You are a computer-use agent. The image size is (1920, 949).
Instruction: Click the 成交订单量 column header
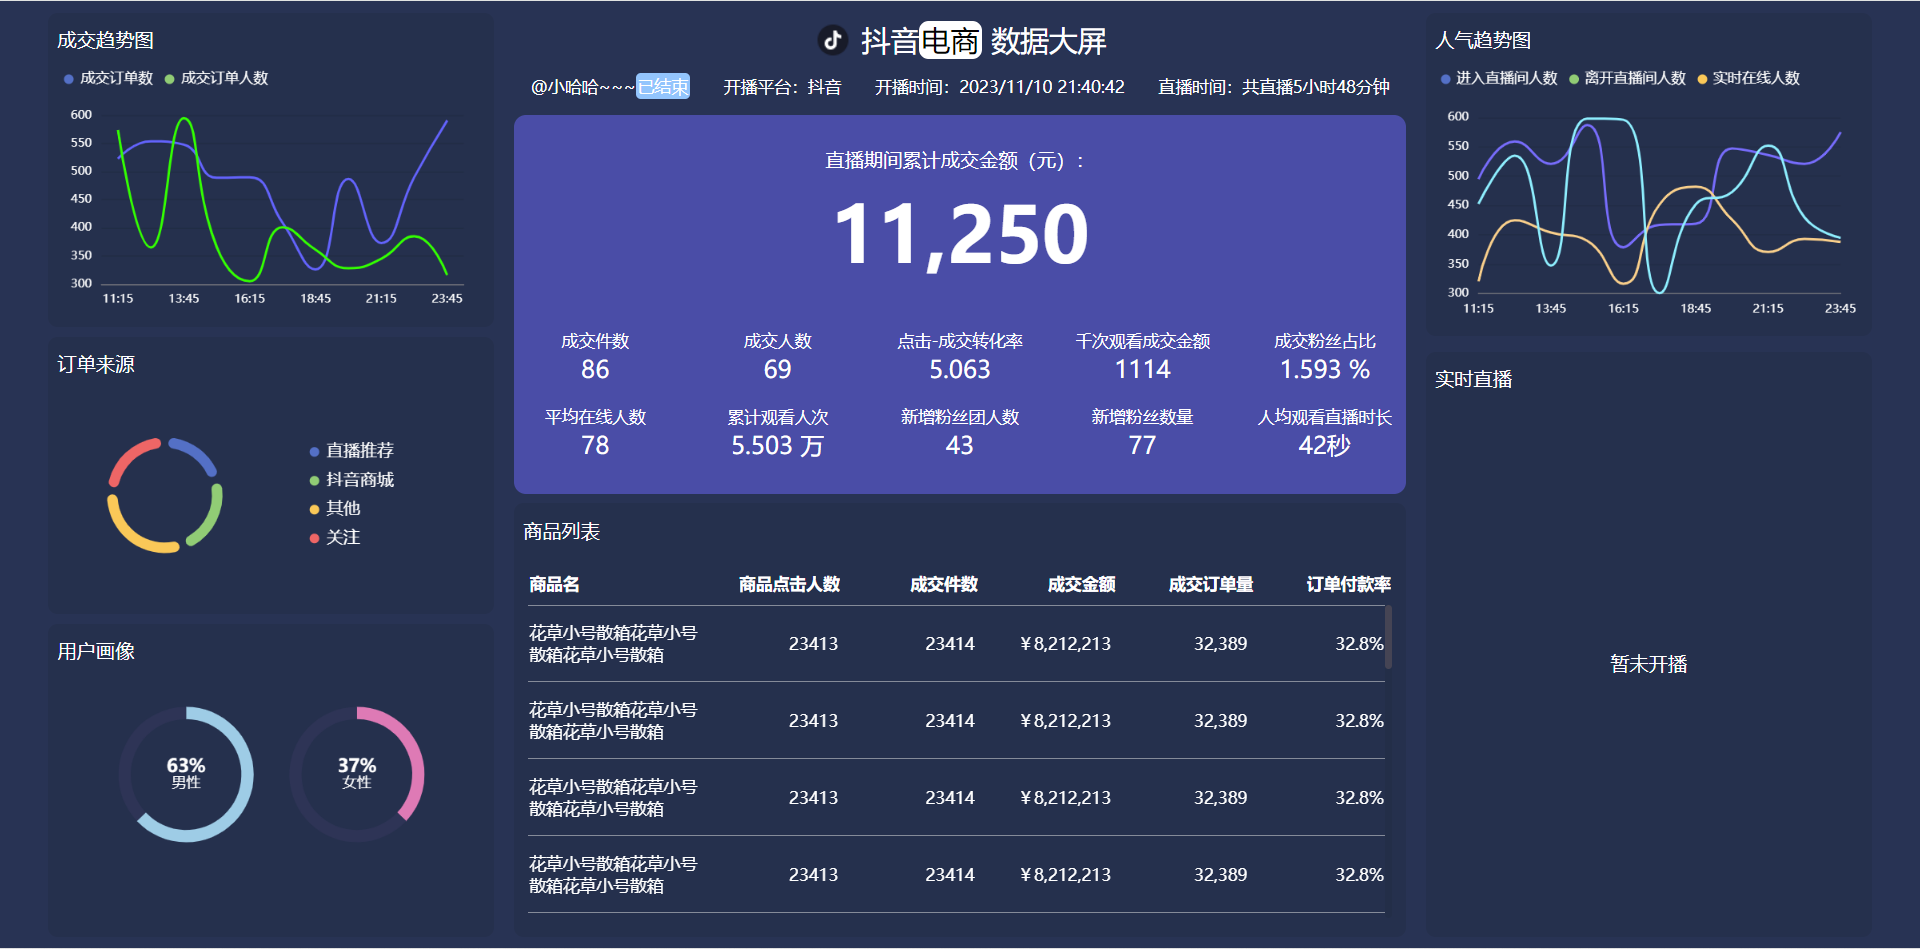pos(1210,585)
